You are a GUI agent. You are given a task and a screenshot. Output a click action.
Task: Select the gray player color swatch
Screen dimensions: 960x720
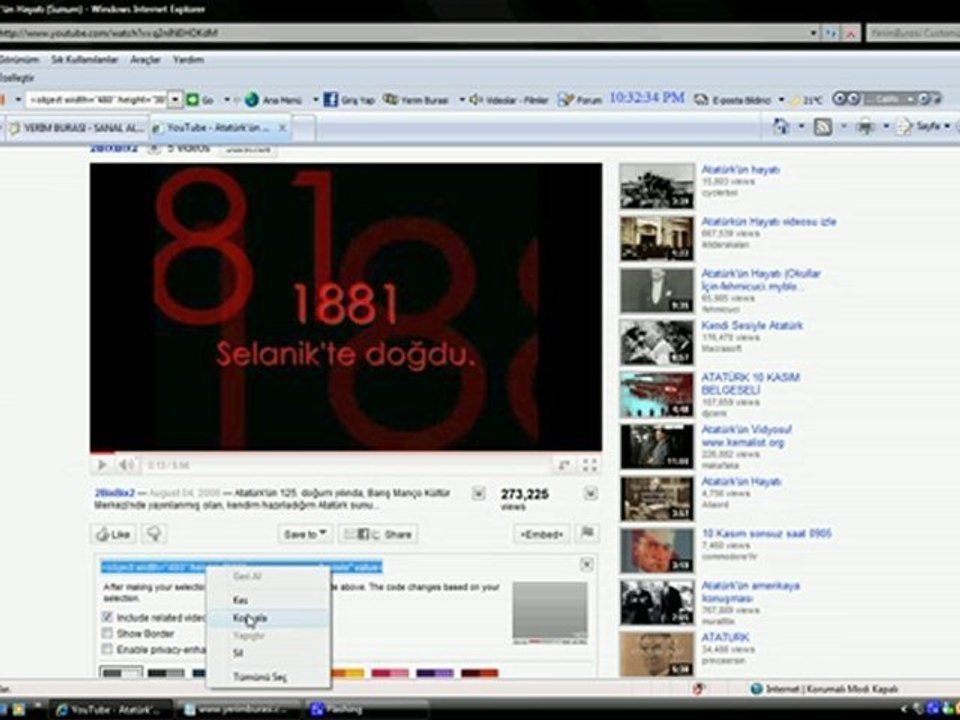pyautogui.click(x=121, y=673)
